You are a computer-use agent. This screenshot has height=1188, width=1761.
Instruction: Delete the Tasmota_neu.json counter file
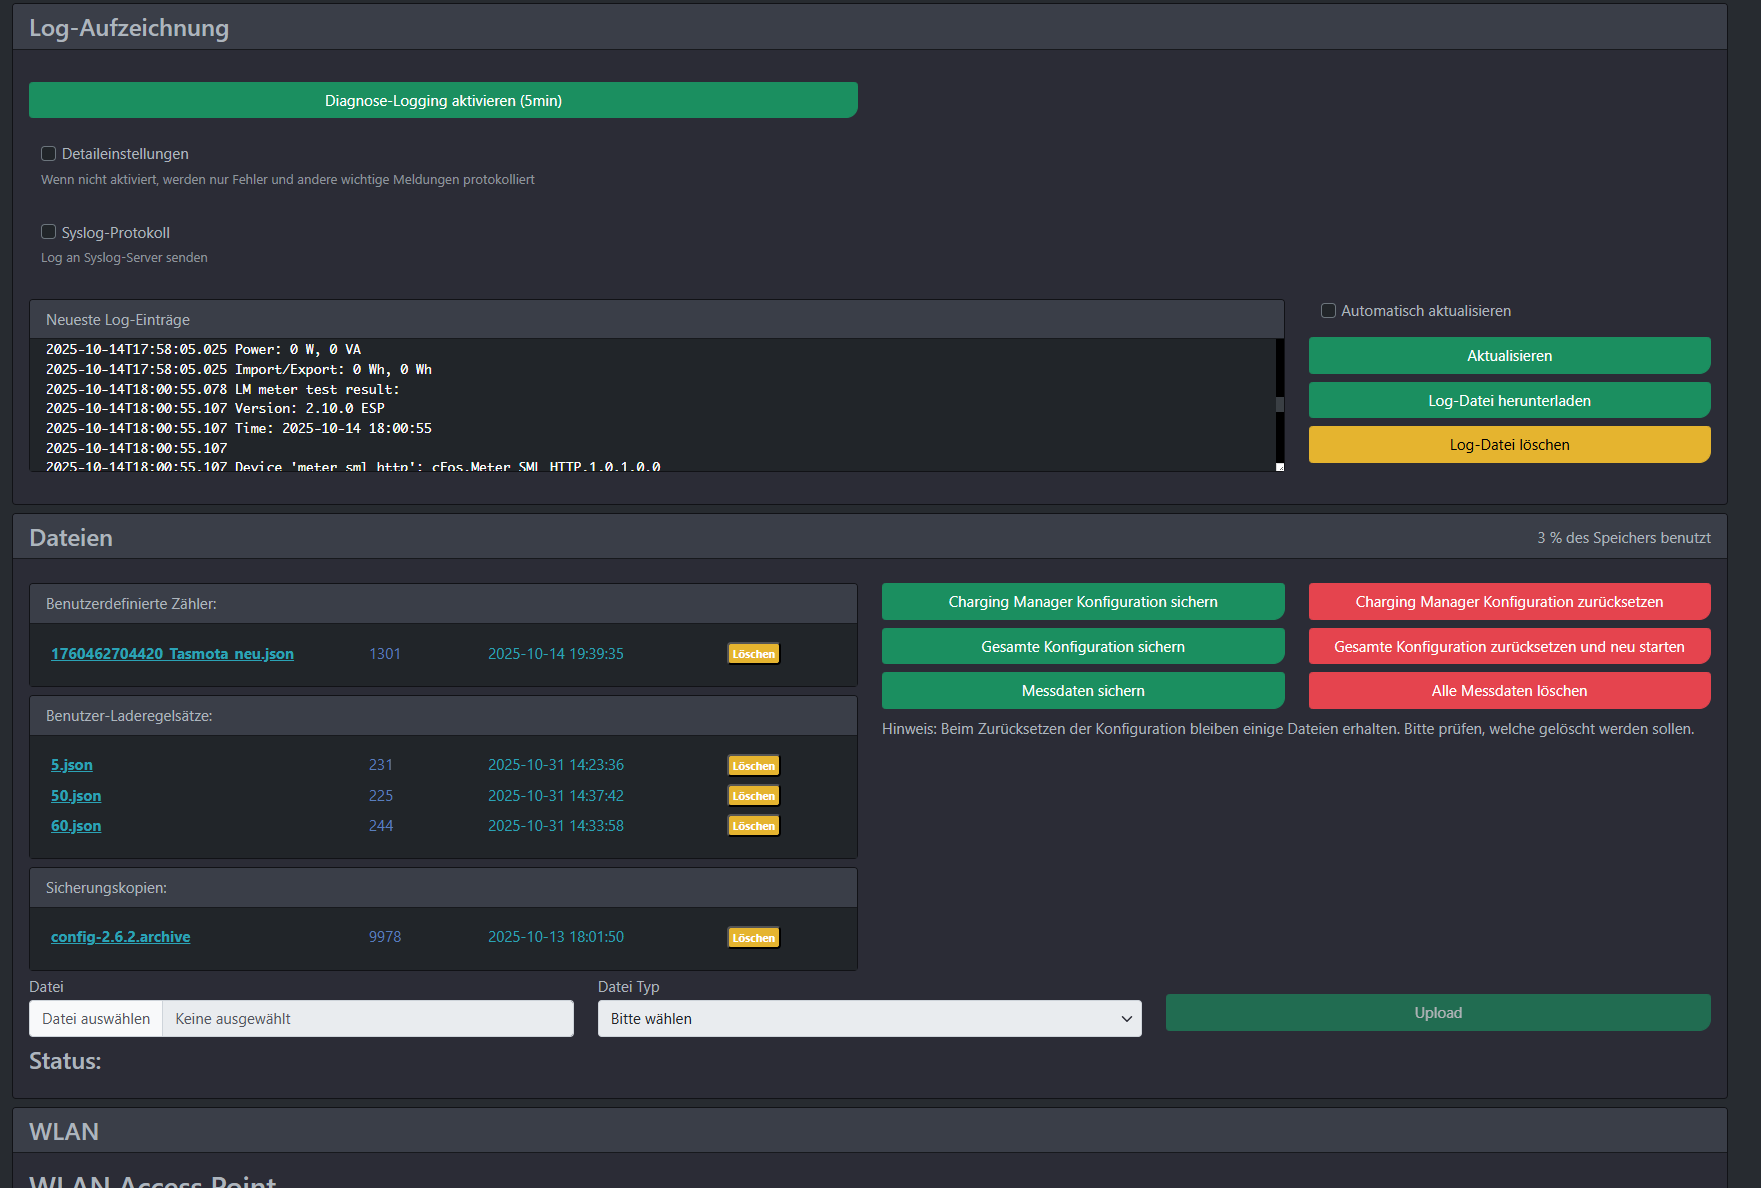[x=753, y=654]
